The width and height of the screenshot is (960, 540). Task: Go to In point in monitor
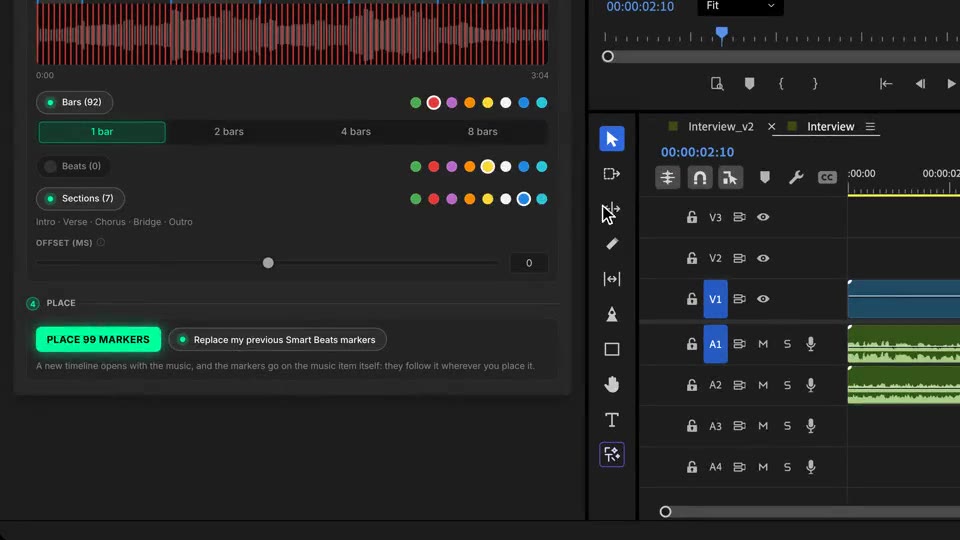point(886,84)
